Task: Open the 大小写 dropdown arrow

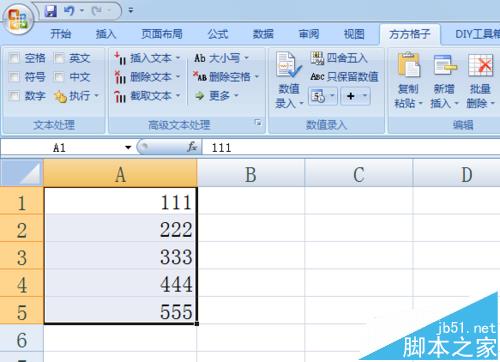Action: (x=246, y=58)
